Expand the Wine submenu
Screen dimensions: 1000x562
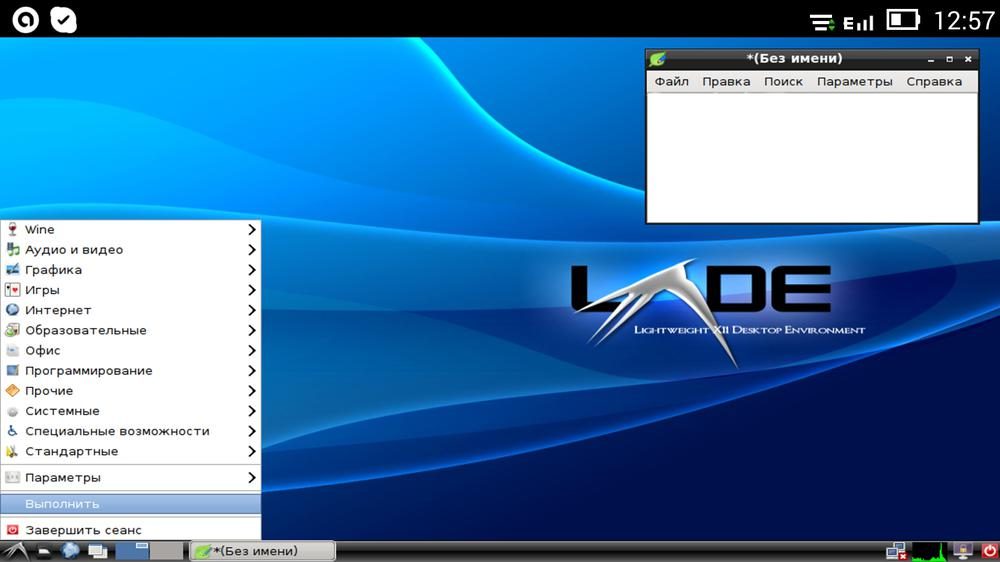[130, 230]
